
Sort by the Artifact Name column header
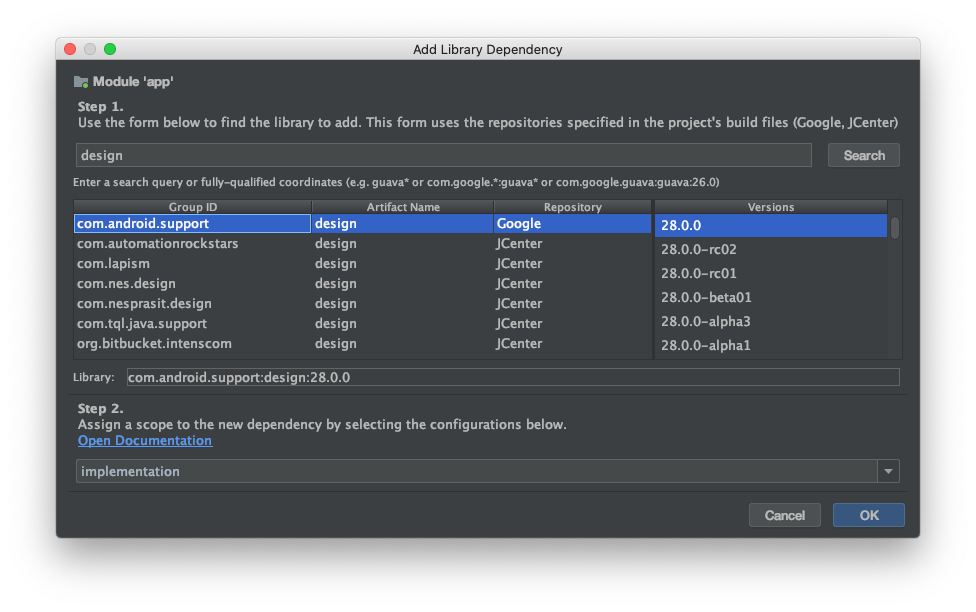click(403, 207)
